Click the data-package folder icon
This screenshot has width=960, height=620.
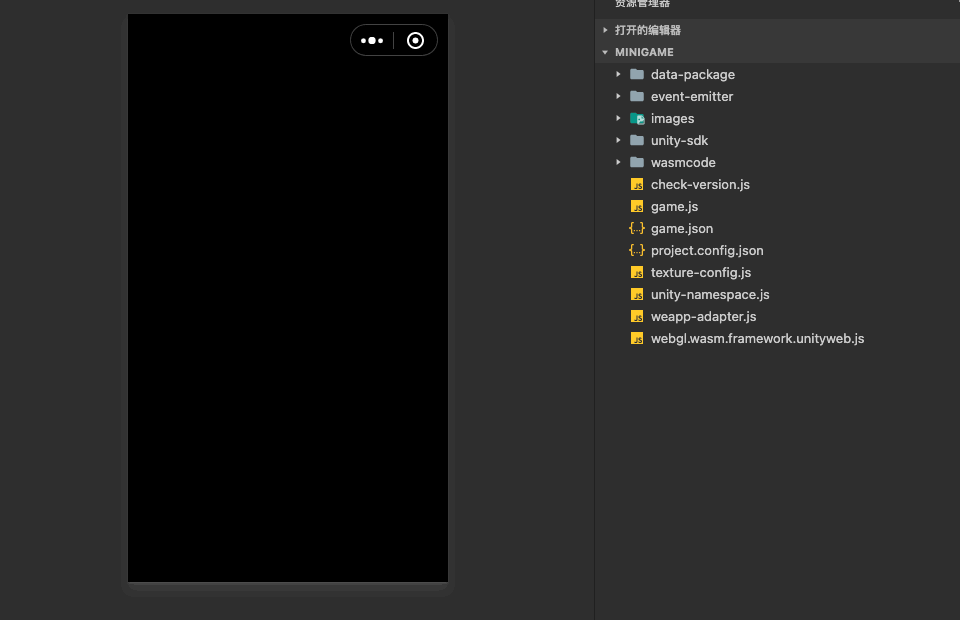tap(637, 74)
